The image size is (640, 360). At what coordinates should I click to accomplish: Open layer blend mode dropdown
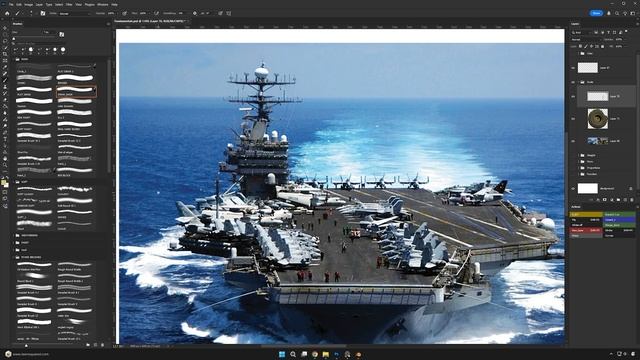click(587, 40)
